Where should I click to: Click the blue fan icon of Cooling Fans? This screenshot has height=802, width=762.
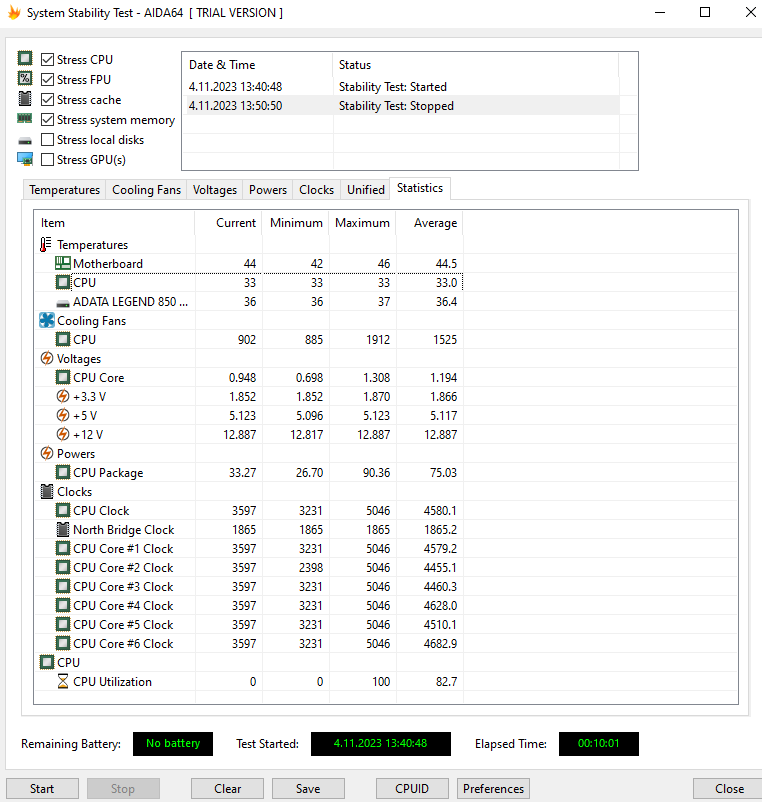(x=47, y=321)
